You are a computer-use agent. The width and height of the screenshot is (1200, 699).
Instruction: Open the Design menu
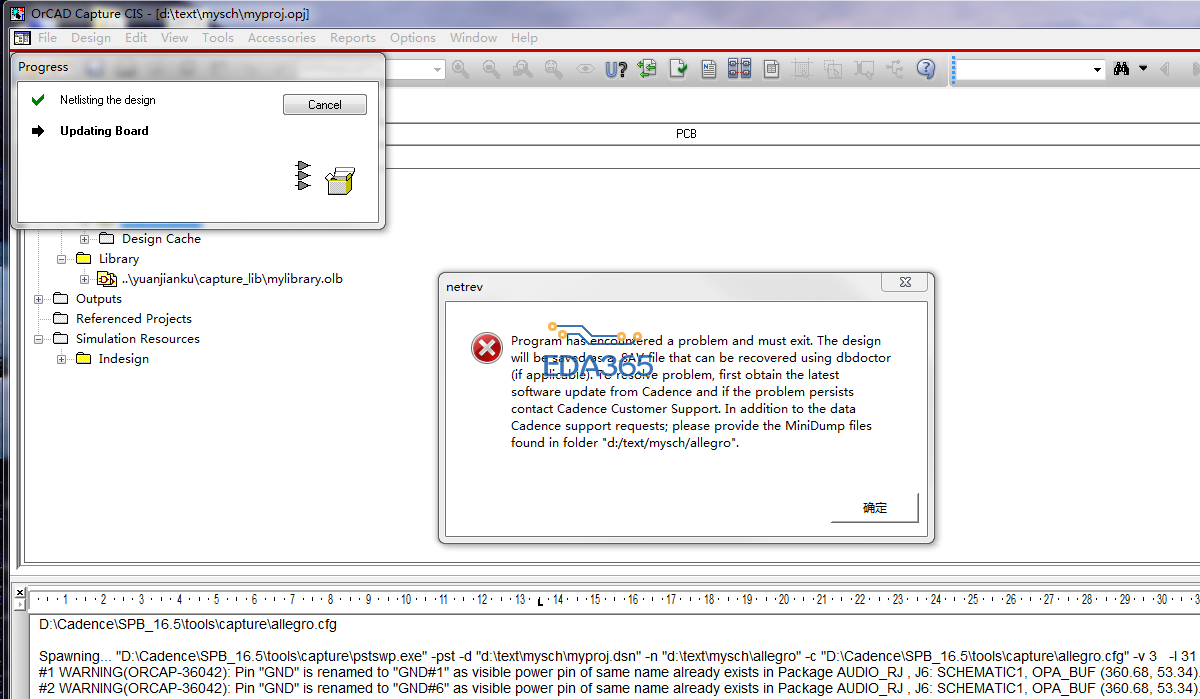(91, 38)
